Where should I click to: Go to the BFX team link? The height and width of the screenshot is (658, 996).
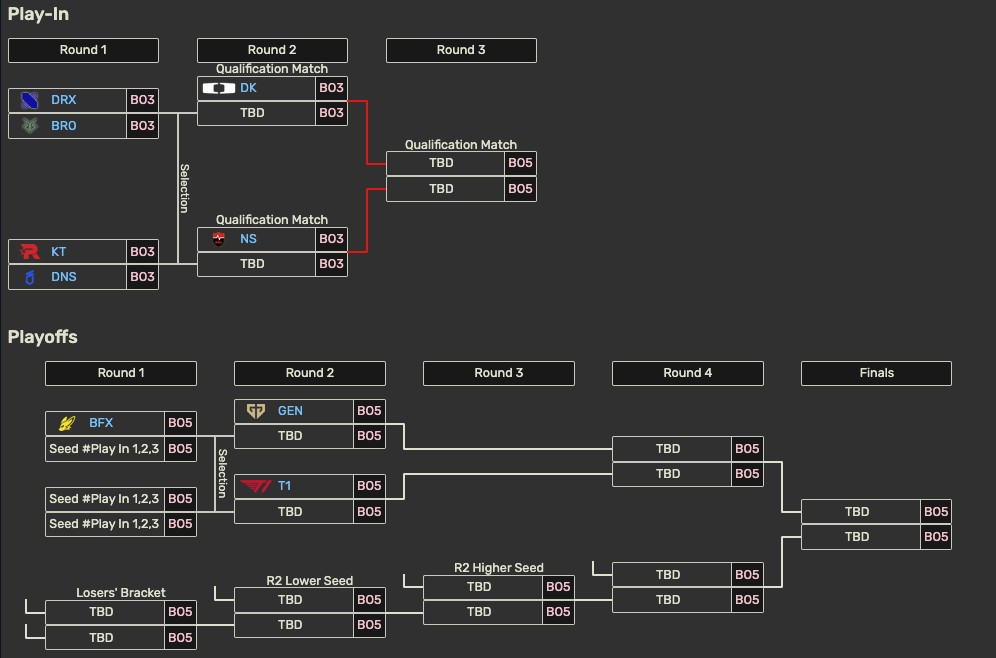point(101,423)
